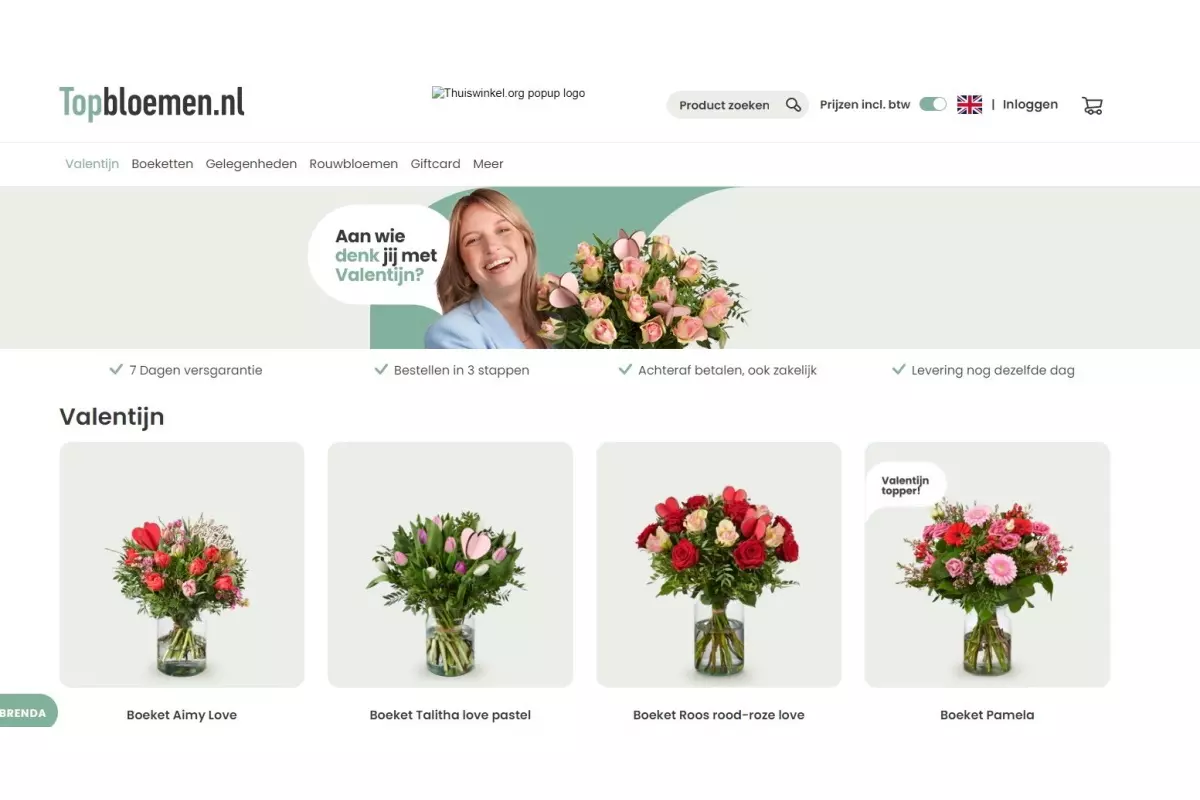The width and height of the screenshot is (1200, 800).
Task: Expand the Gelegenheden menu
Action: tap(251, 164)
